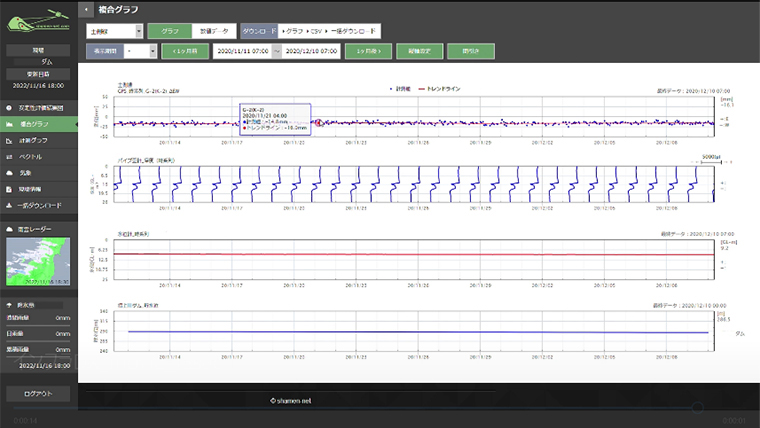This screenshot has height=428, width=760.
Task: Click the umbrella icon in the rainfall panel
Action: (9, 305)
